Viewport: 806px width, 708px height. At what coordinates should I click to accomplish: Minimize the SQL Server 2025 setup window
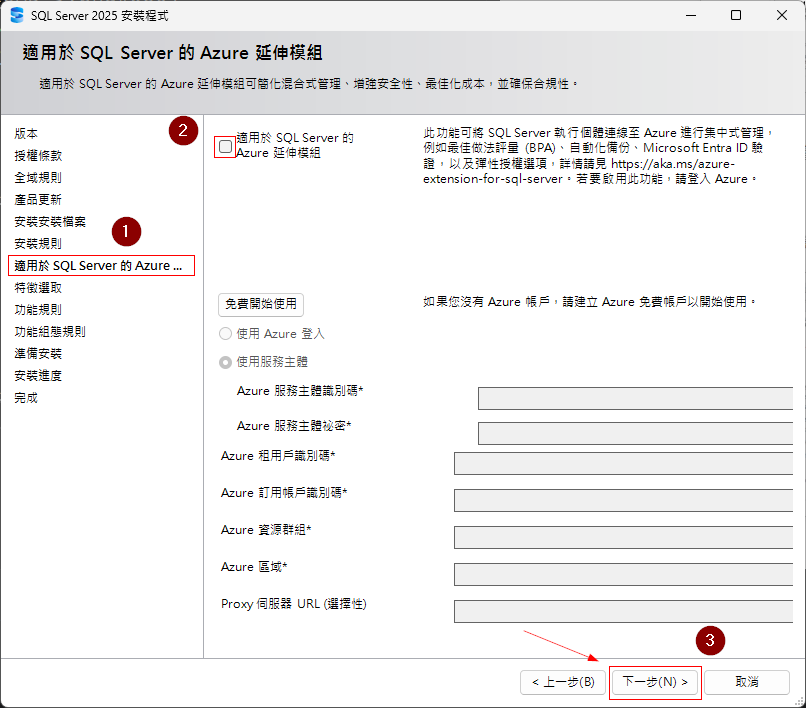point(691,15)
